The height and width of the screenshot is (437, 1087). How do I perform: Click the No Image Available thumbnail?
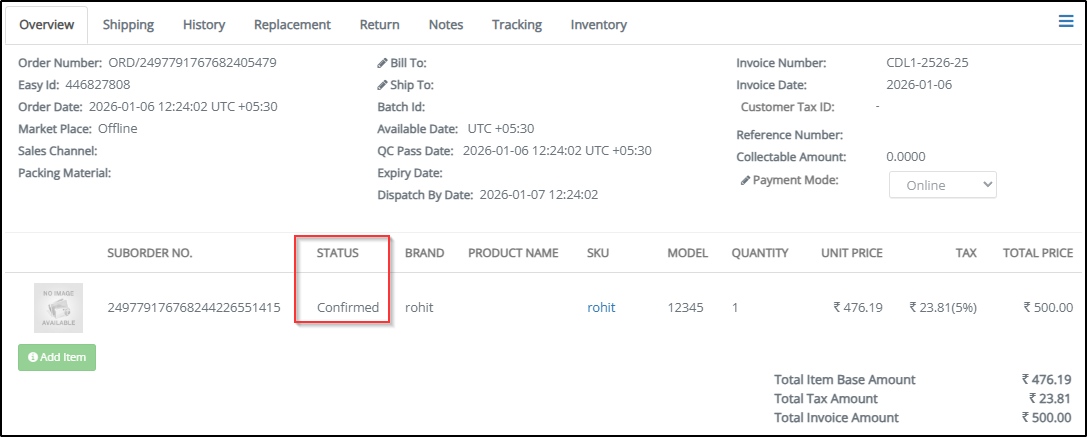[58, 307]
